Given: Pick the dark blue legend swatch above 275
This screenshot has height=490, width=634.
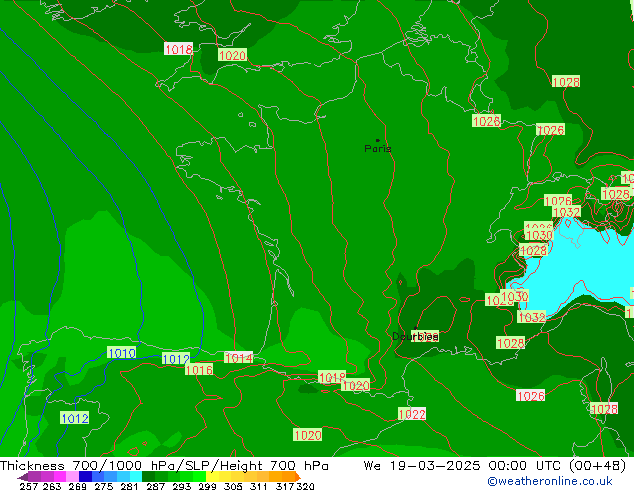Looking at the screenshot, I should [x=85, y=476].
